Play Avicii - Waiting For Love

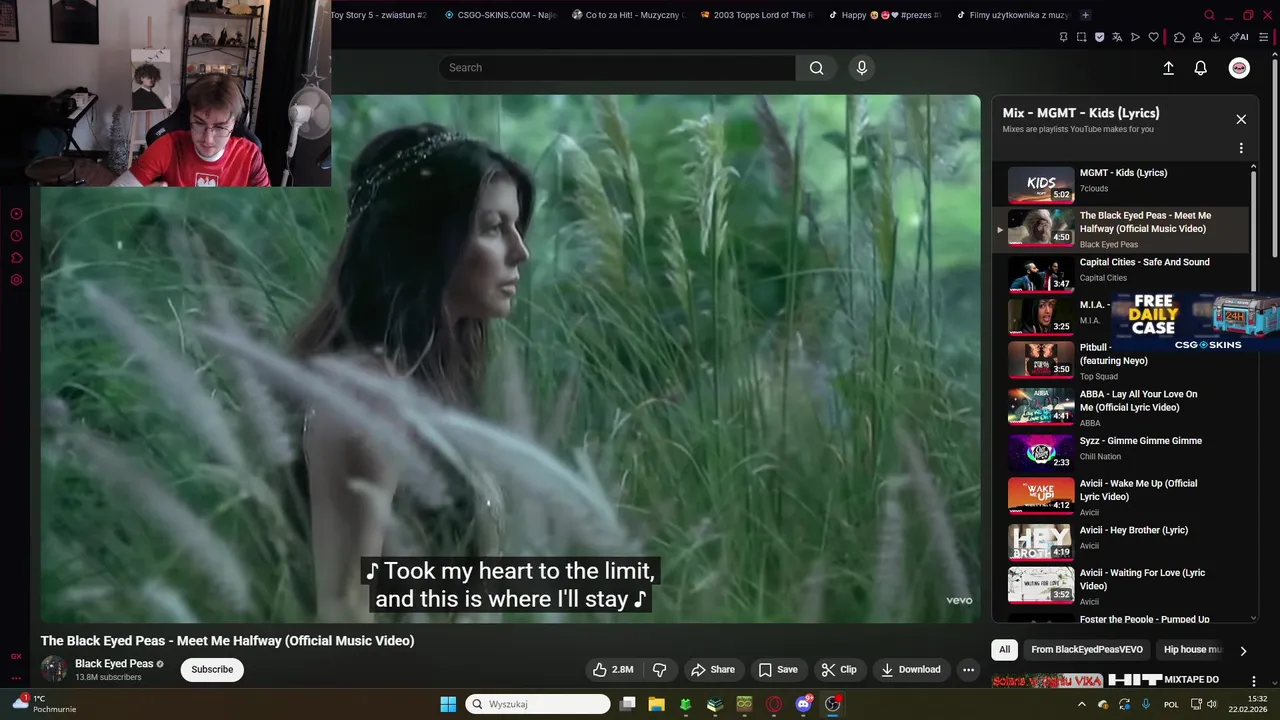pyautogui.click(x=1120, y=585)
